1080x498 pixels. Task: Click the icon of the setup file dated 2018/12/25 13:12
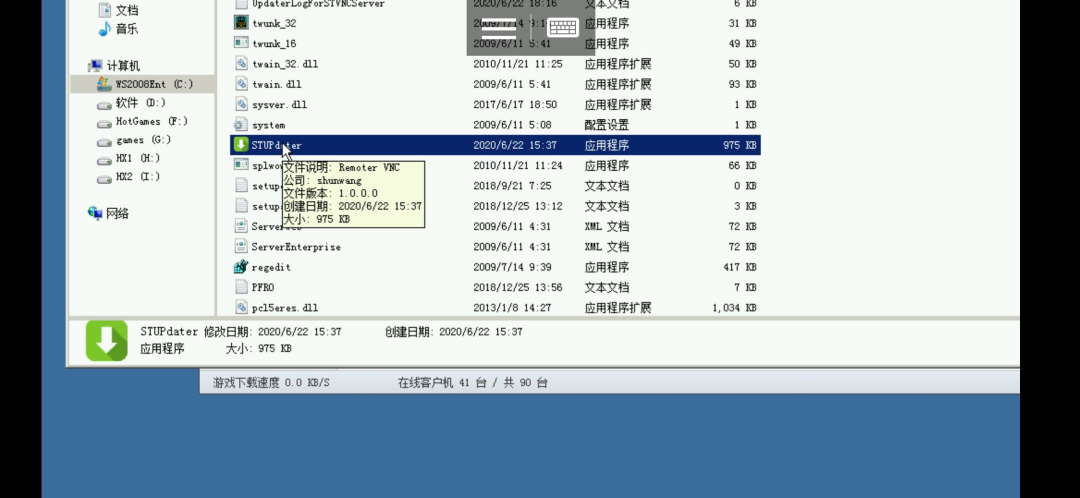(x=240, y=205)
